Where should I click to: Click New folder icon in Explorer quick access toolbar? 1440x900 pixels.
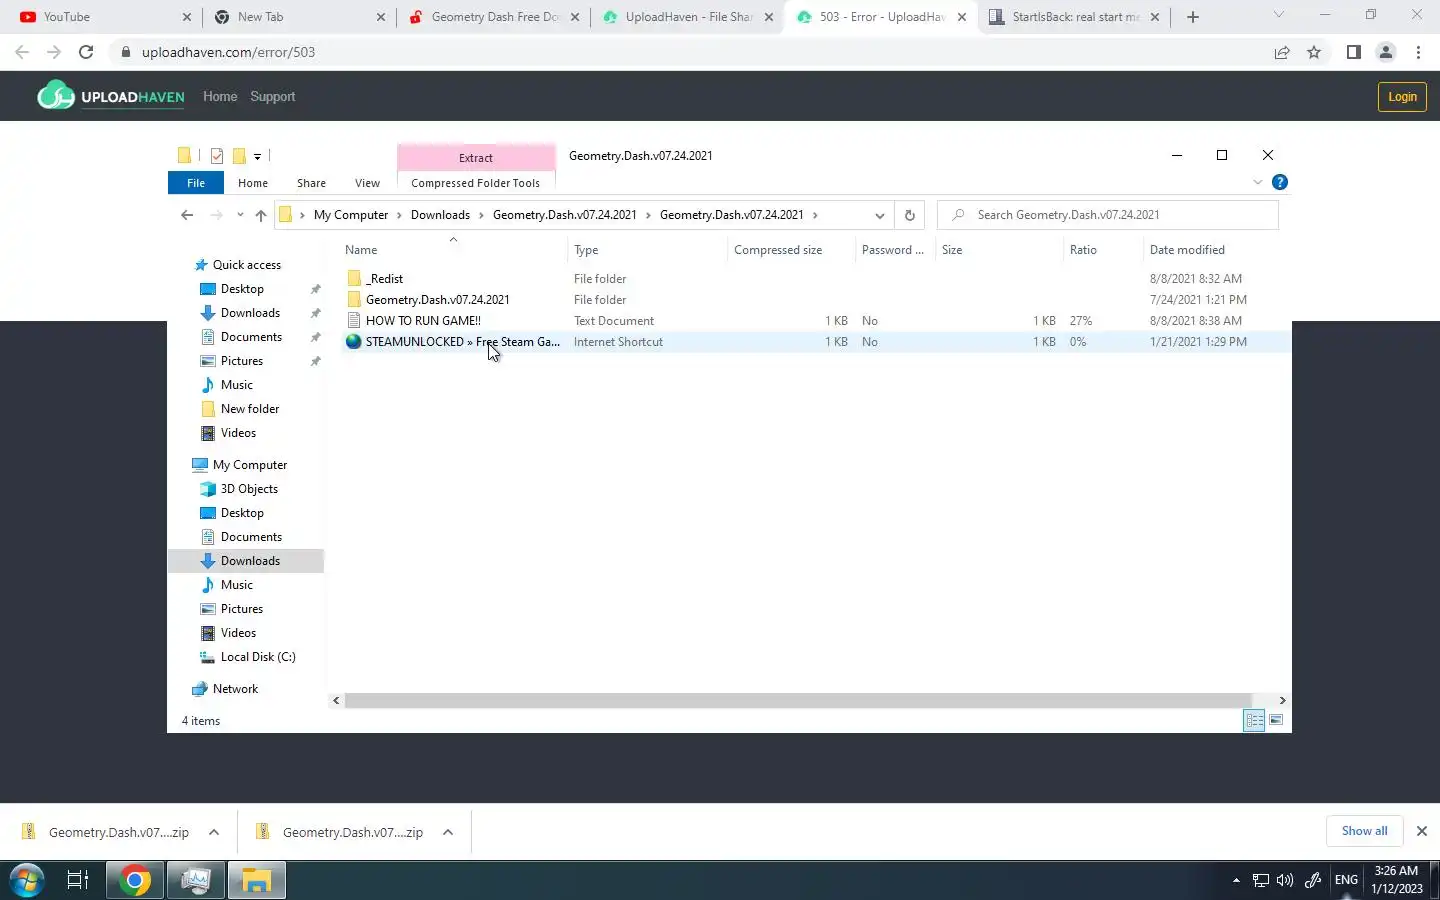pyautogui.click(x=240, y=156)
